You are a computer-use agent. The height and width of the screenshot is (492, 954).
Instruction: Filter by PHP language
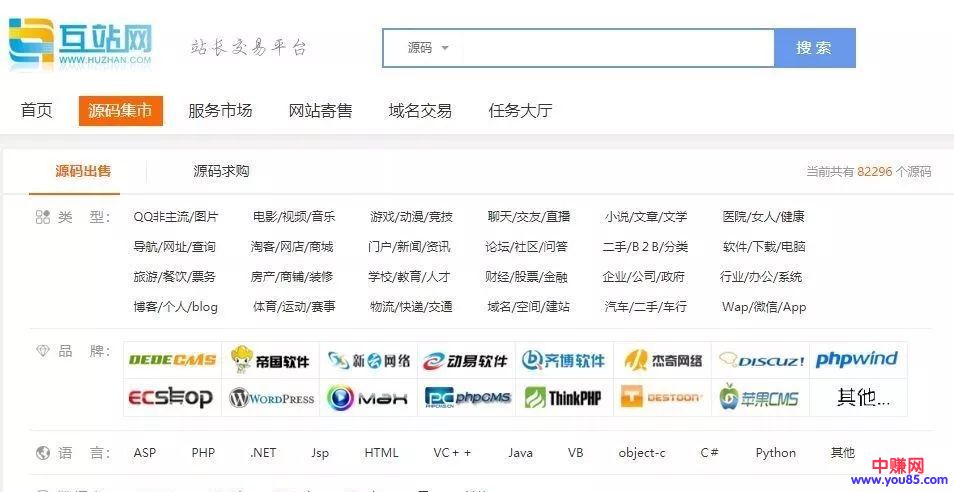click(x=203, y=453)
